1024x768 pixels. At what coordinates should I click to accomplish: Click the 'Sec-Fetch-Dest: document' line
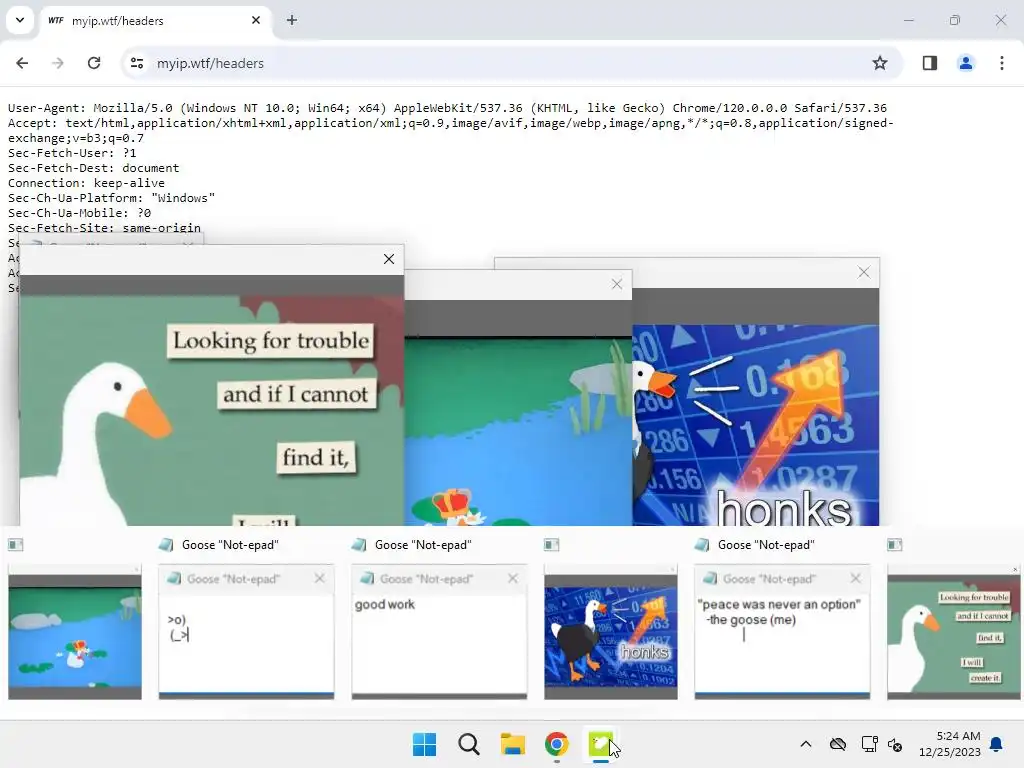tap(93, 168)
